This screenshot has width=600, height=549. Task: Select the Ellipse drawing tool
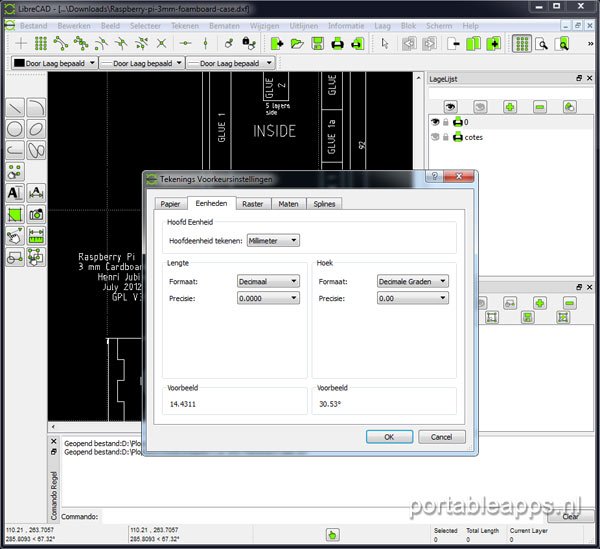pyautogui.click(x=36, y=129)
